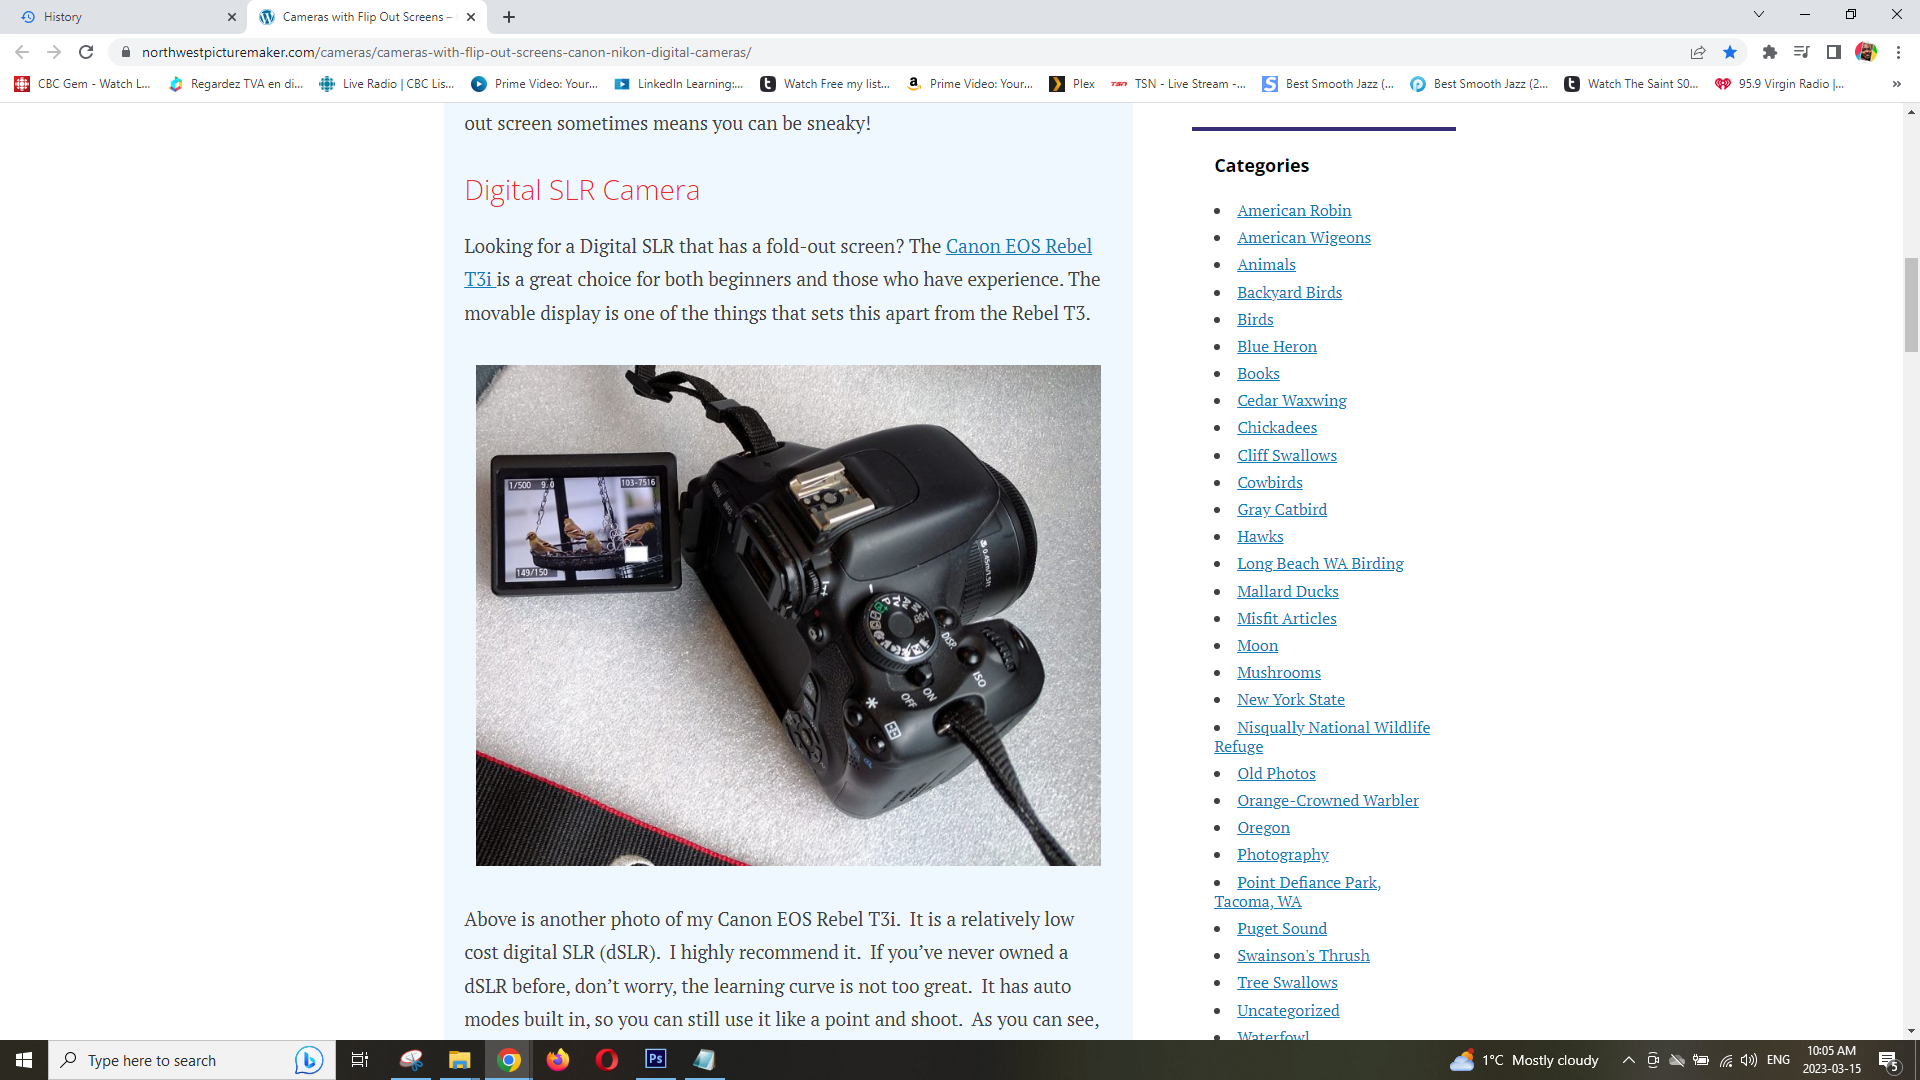Open Photoshop from the taskbar

656,1059
